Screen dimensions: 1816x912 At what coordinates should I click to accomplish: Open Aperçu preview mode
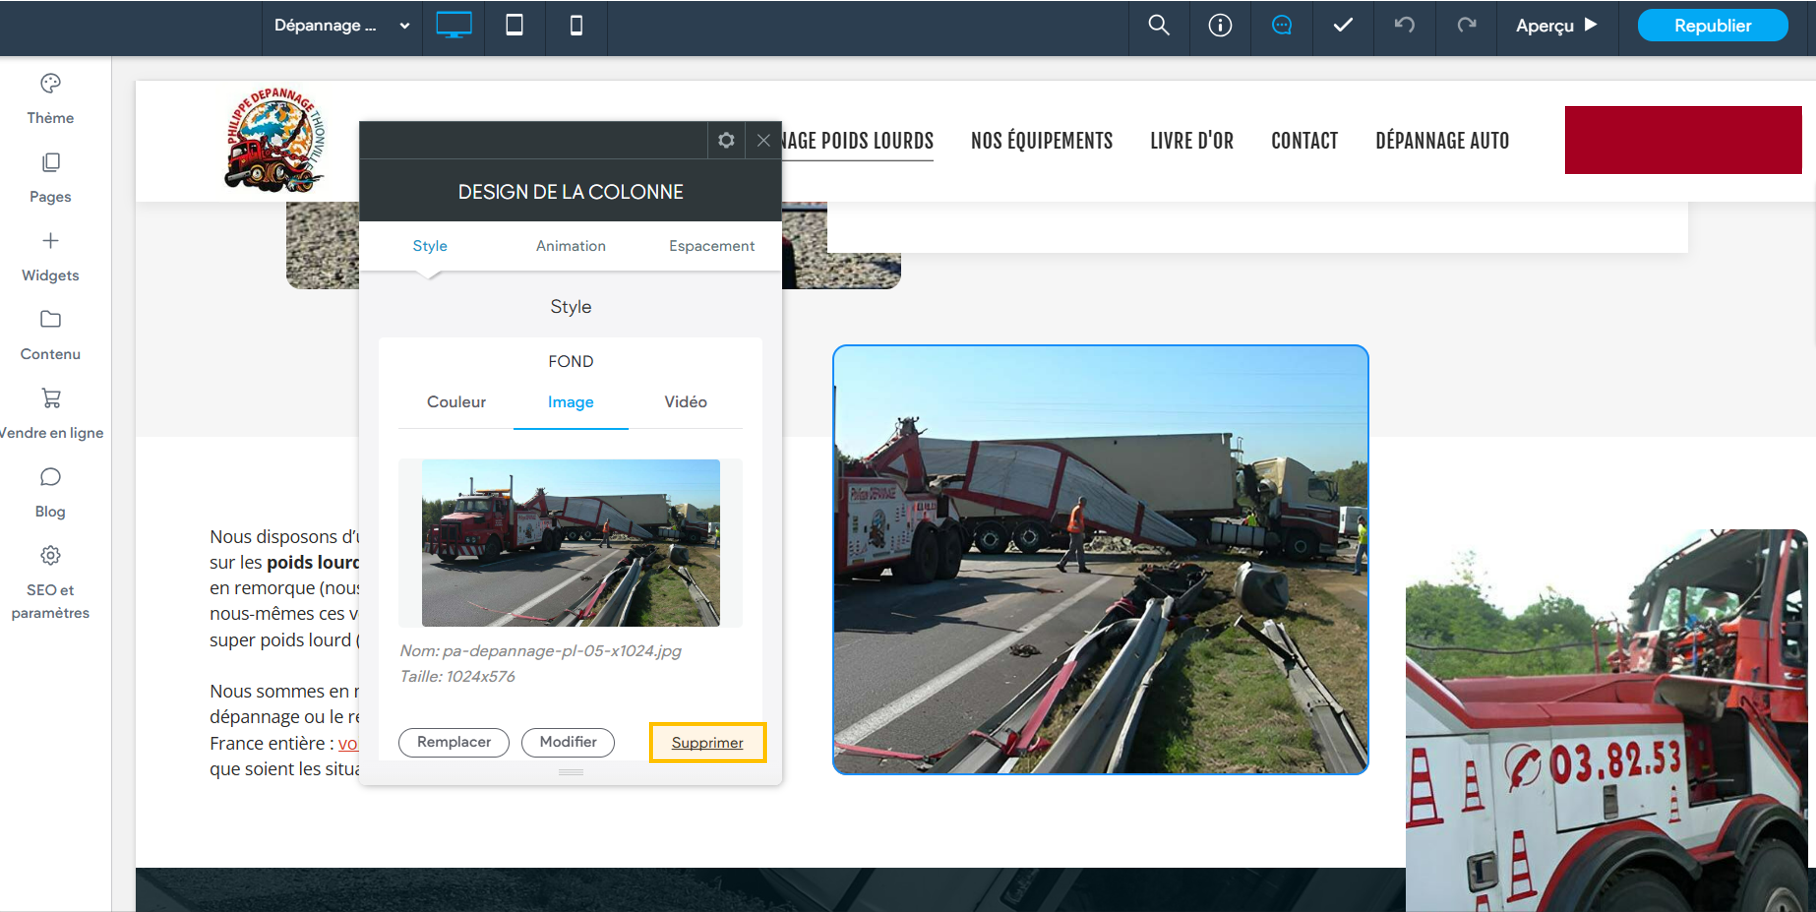pyautogui.click(x=1557, y=26)
